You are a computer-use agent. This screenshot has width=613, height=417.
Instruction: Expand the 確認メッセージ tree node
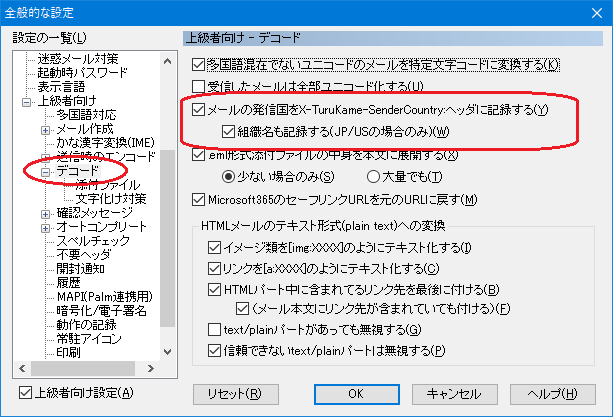tap(45, 214)
